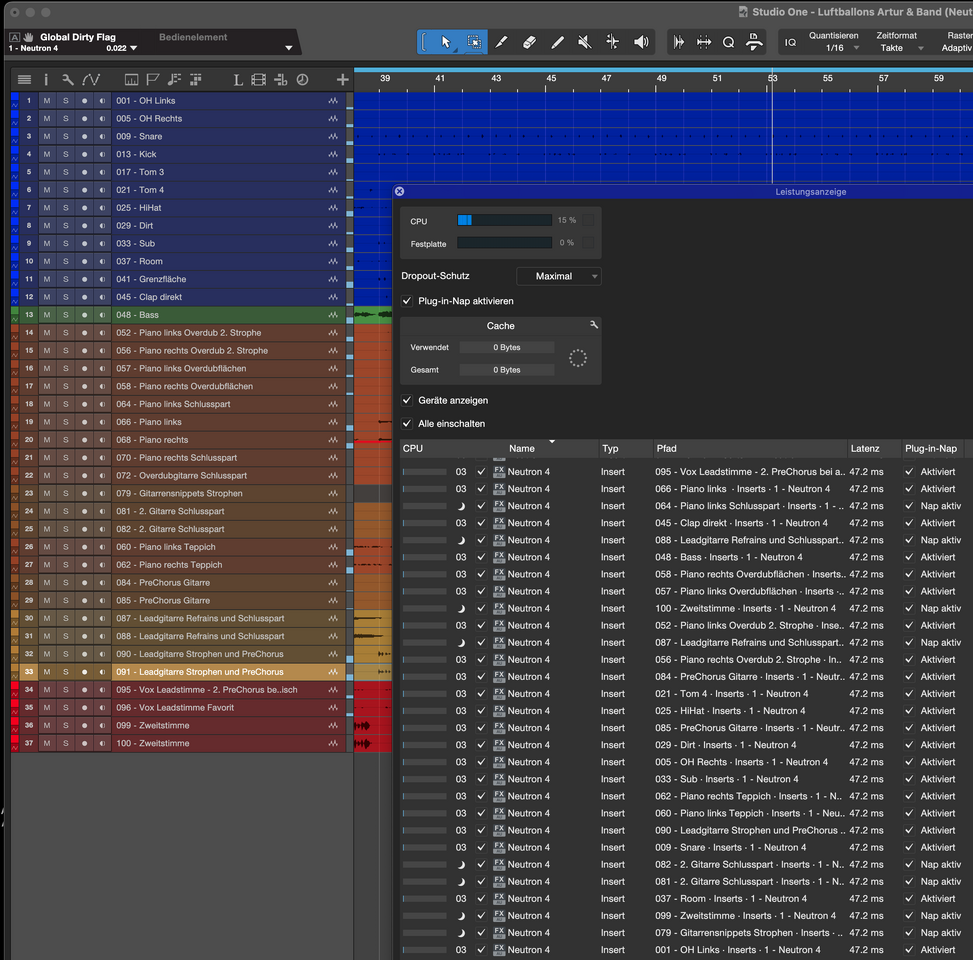
Task: Add a track with the plus icon
Action: click(343, 79)
